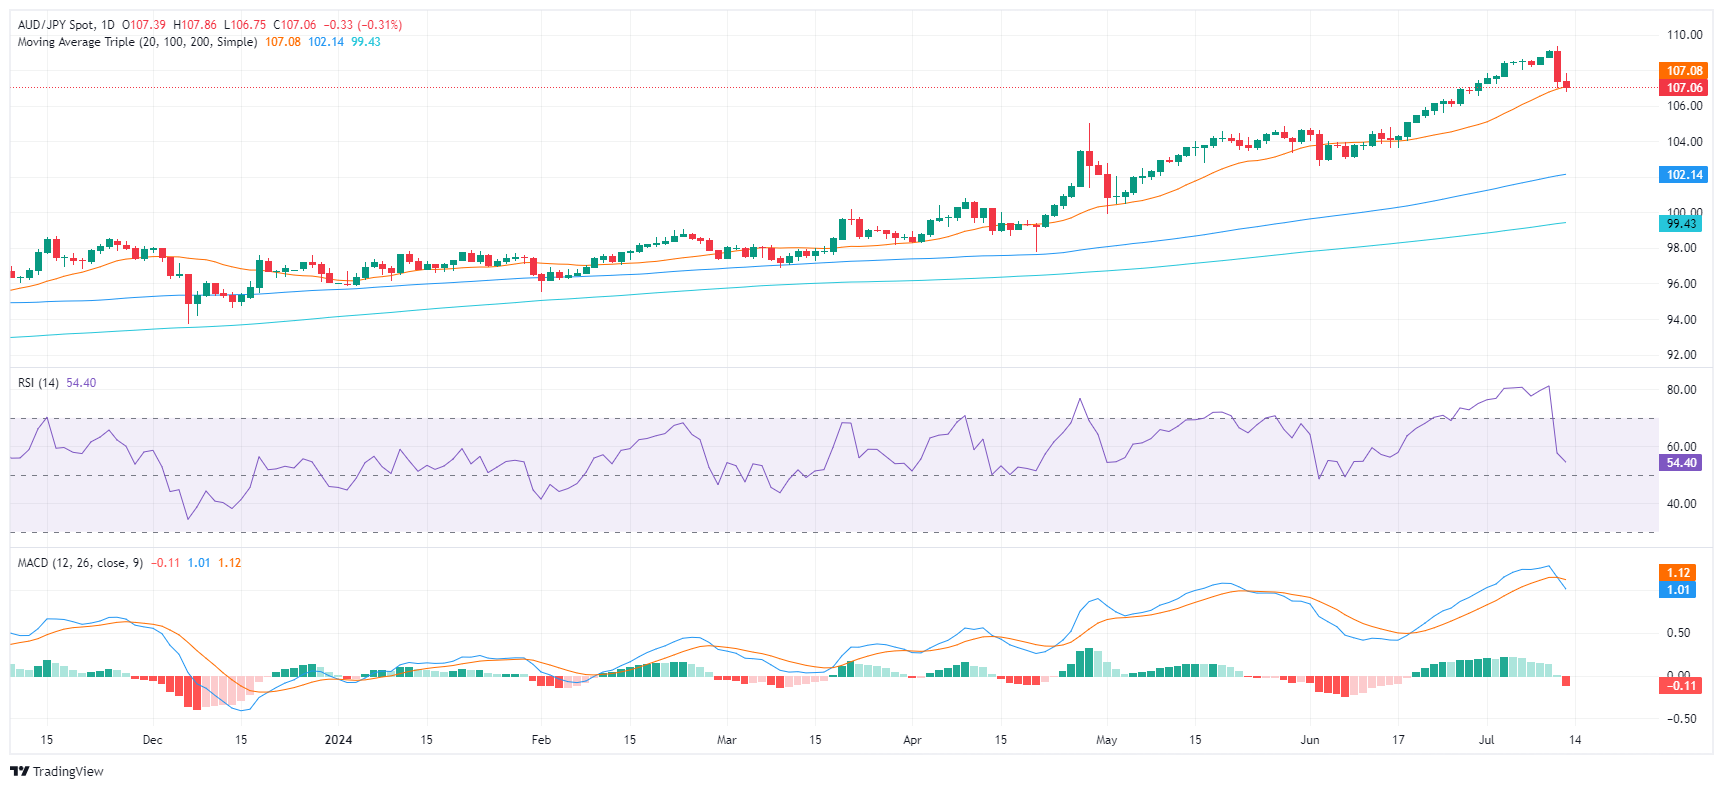Click the purple 54.40 RSI value tag
The image size is (1723, 789).
coord(1681,463)
